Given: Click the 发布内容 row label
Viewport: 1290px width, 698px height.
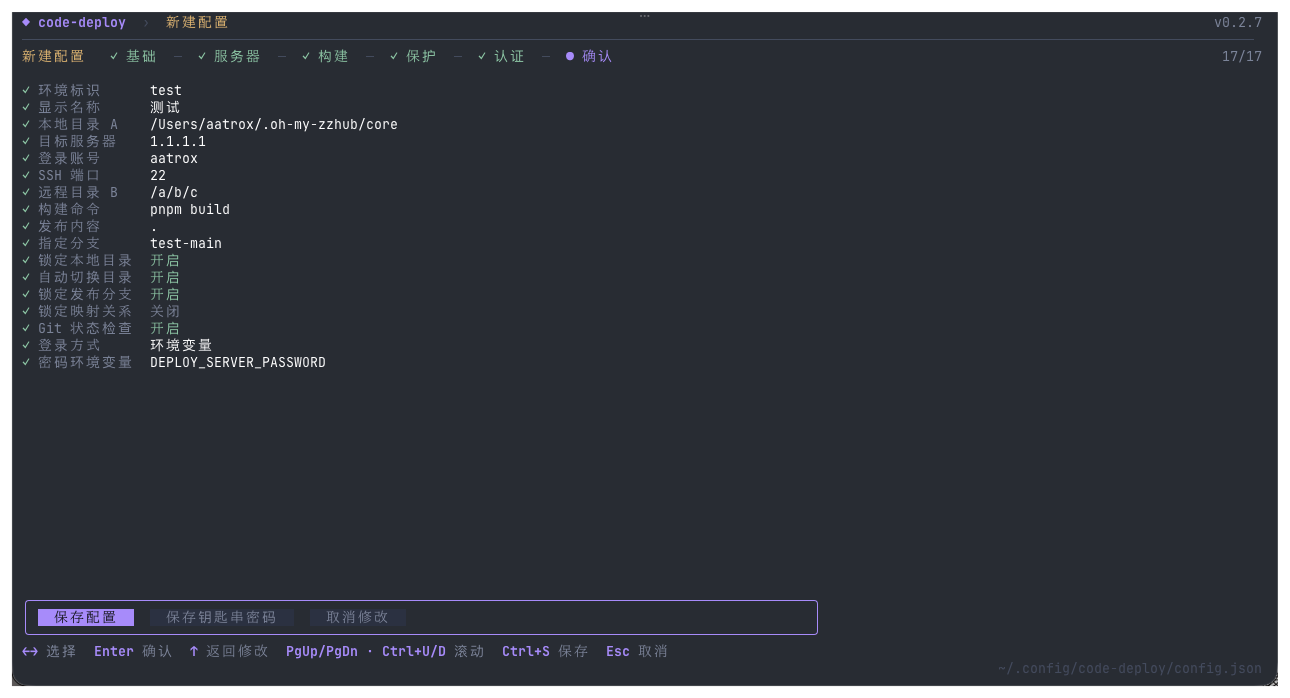Looking at the screenshot, I should point(69,226).
